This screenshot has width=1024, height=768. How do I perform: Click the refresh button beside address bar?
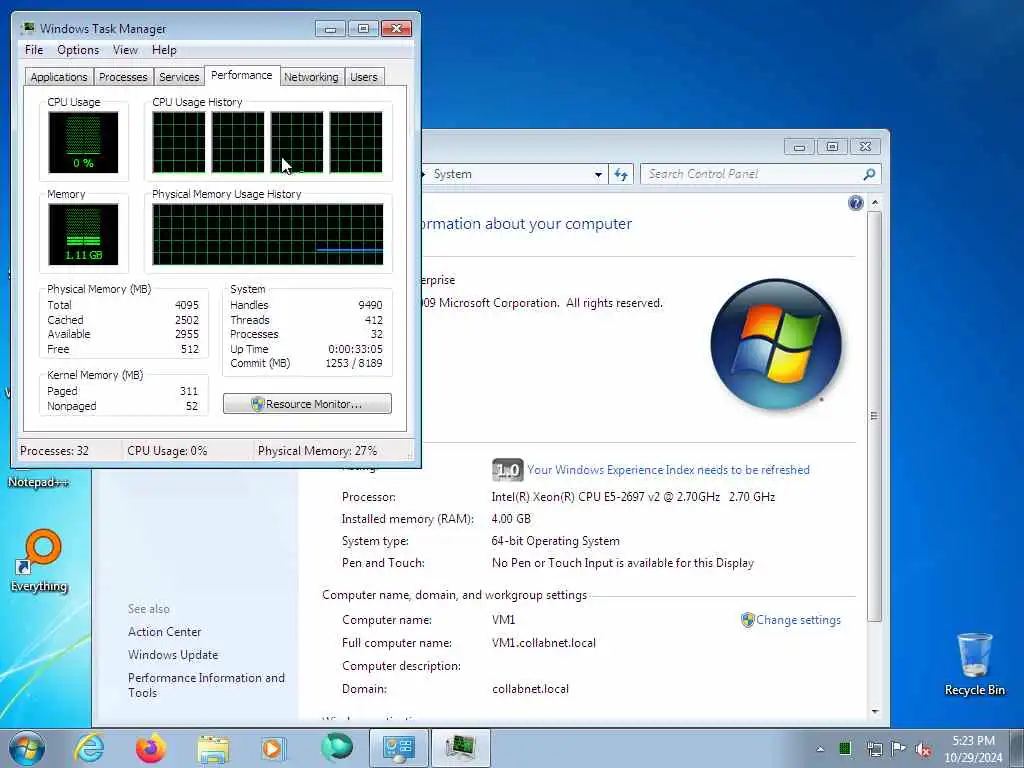[x=620, y=174]
